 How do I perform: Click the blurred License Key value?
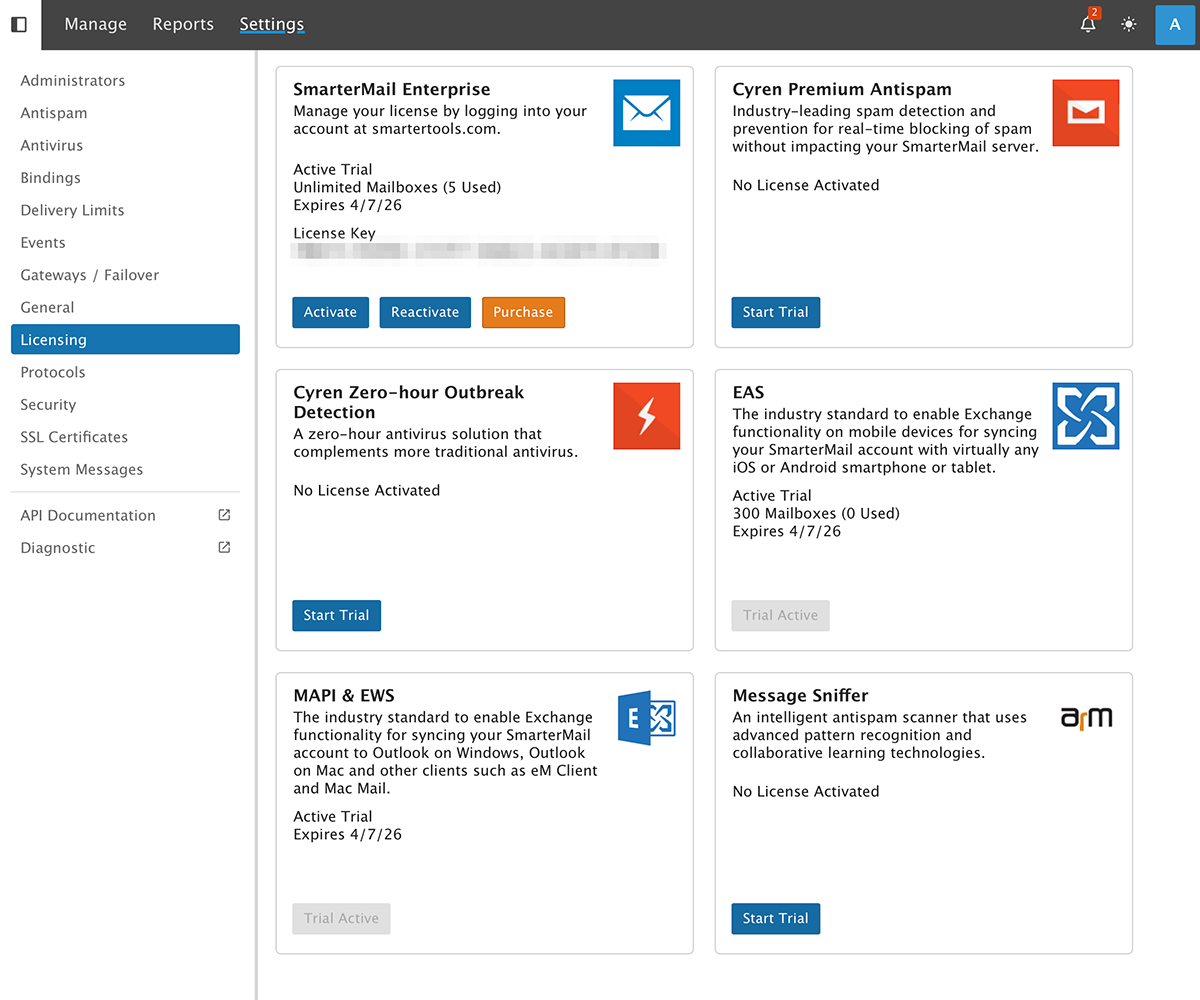pyautogui.click(x=479, y=250)
